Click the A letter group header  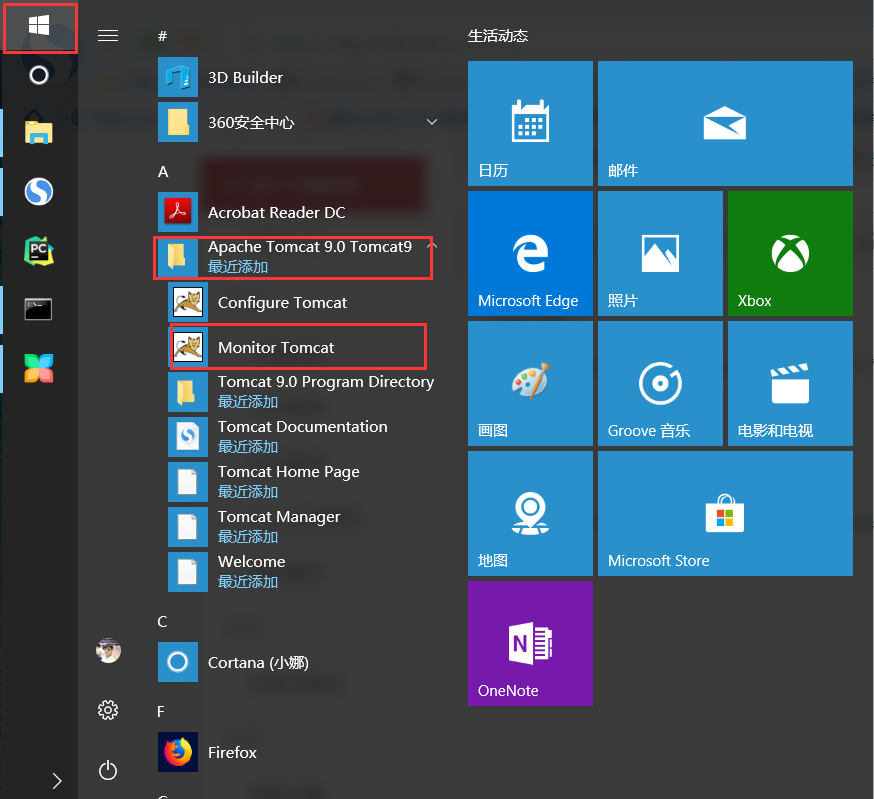[163, 171]
